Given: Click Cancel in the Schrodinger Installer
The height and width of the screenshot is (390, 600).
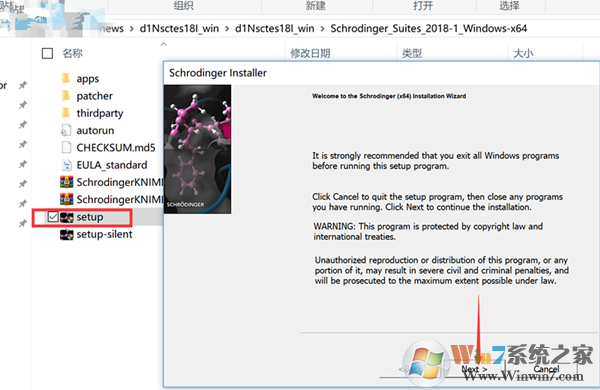Looking at the screenshot, I should (x=546, y=369).
